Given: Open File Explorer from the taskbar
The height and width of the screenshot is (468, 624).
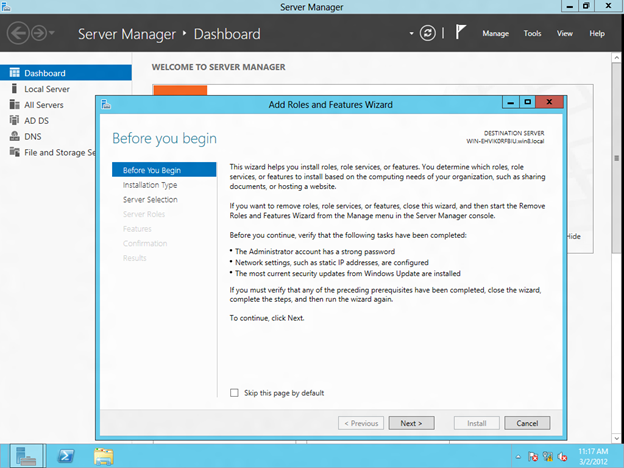Looking at the screenshot, I should click(103, 456).
